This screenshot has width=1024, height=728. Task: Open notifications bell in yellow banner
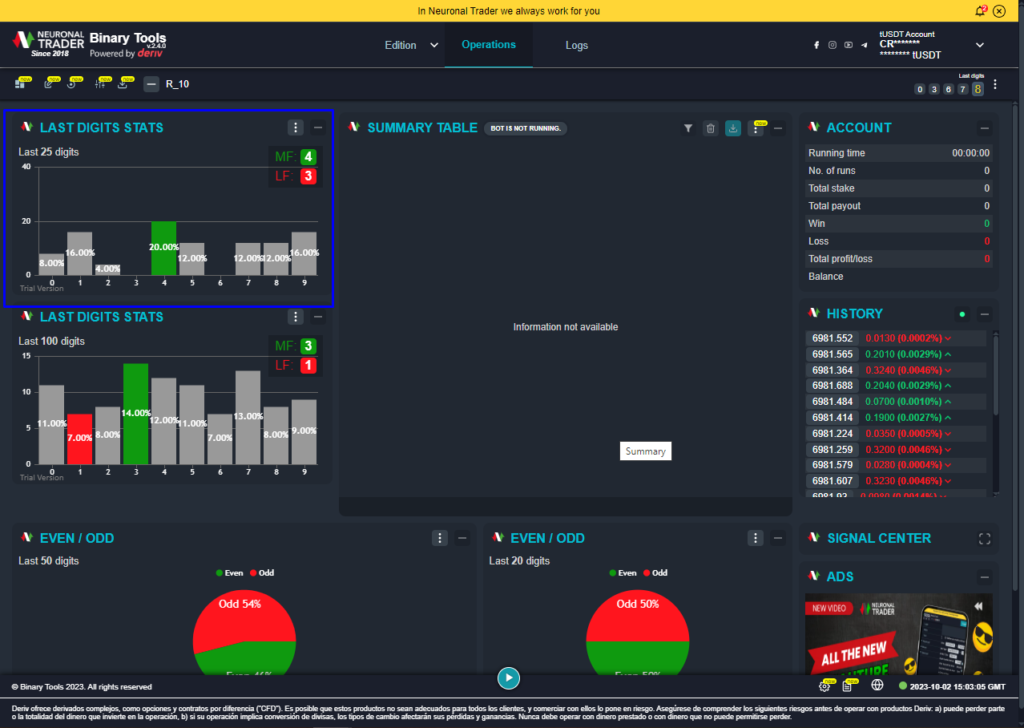(980, 10)
